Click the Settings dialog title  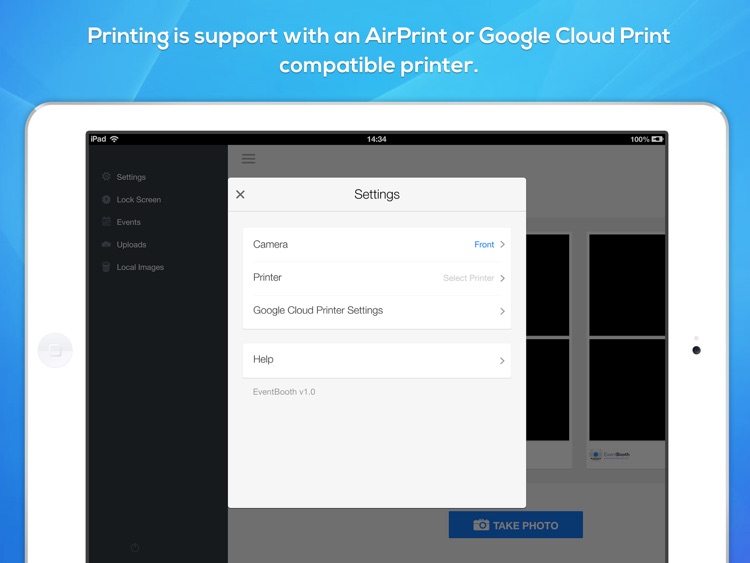[x=377, y=194]
